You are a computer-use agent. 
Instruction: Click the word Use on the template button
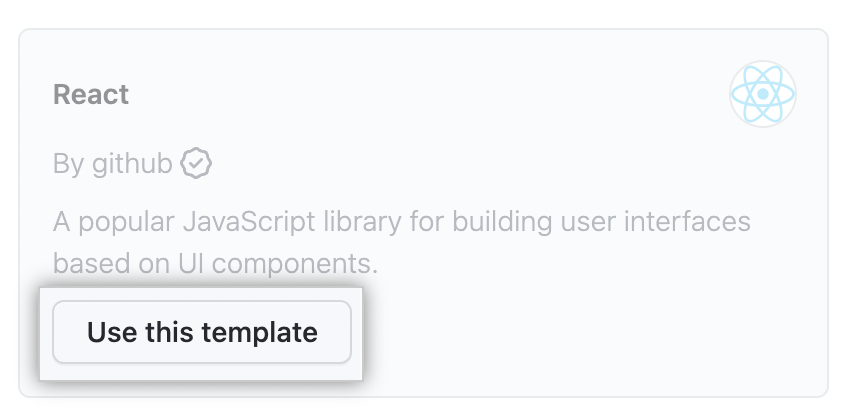pyautogui.click(x=110, y=332)
